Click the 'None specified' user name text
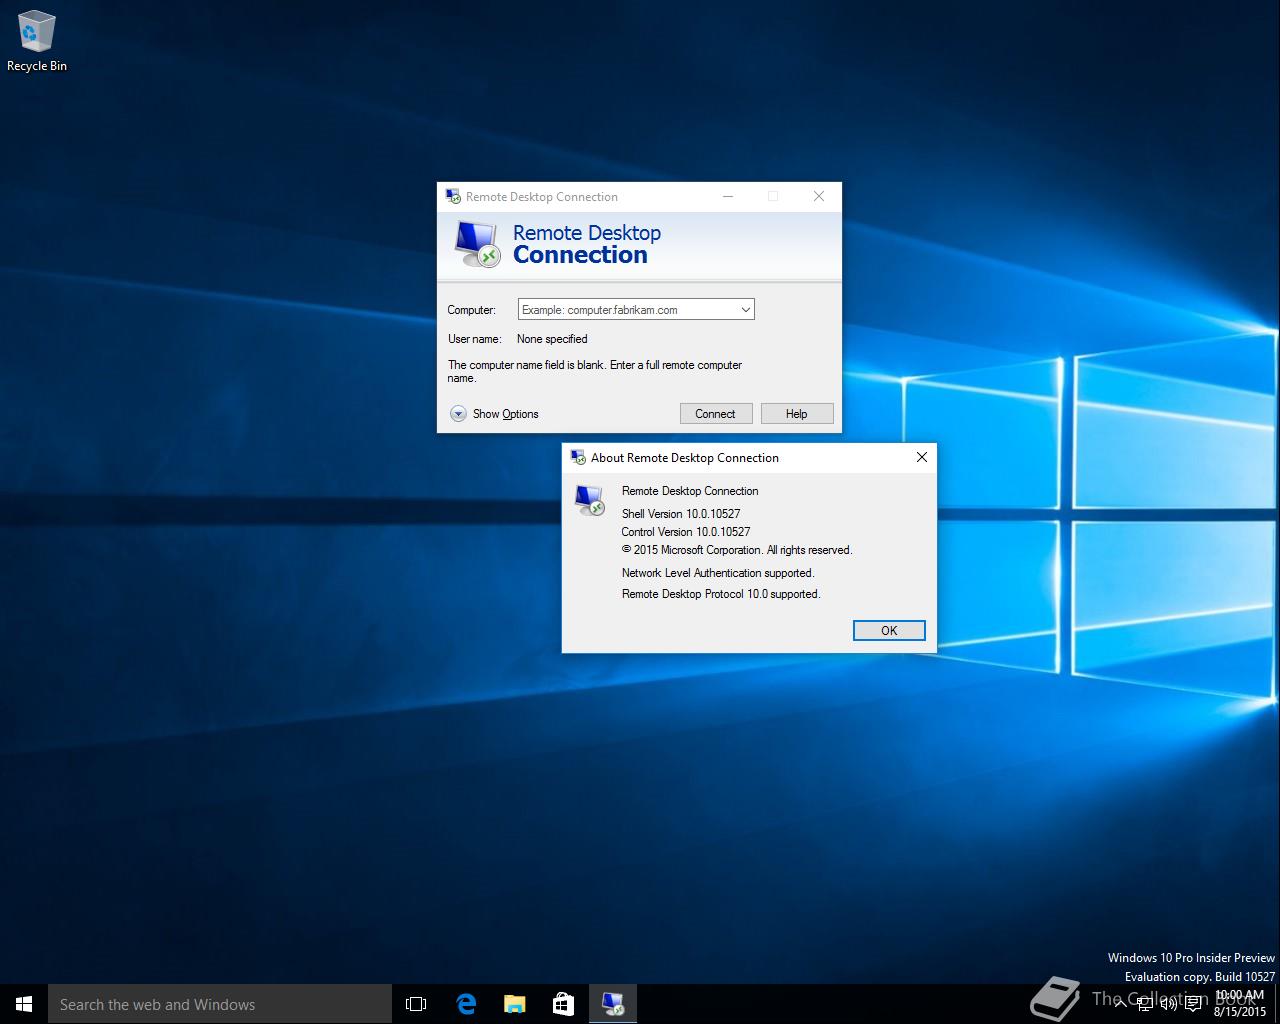 (552, 339)
